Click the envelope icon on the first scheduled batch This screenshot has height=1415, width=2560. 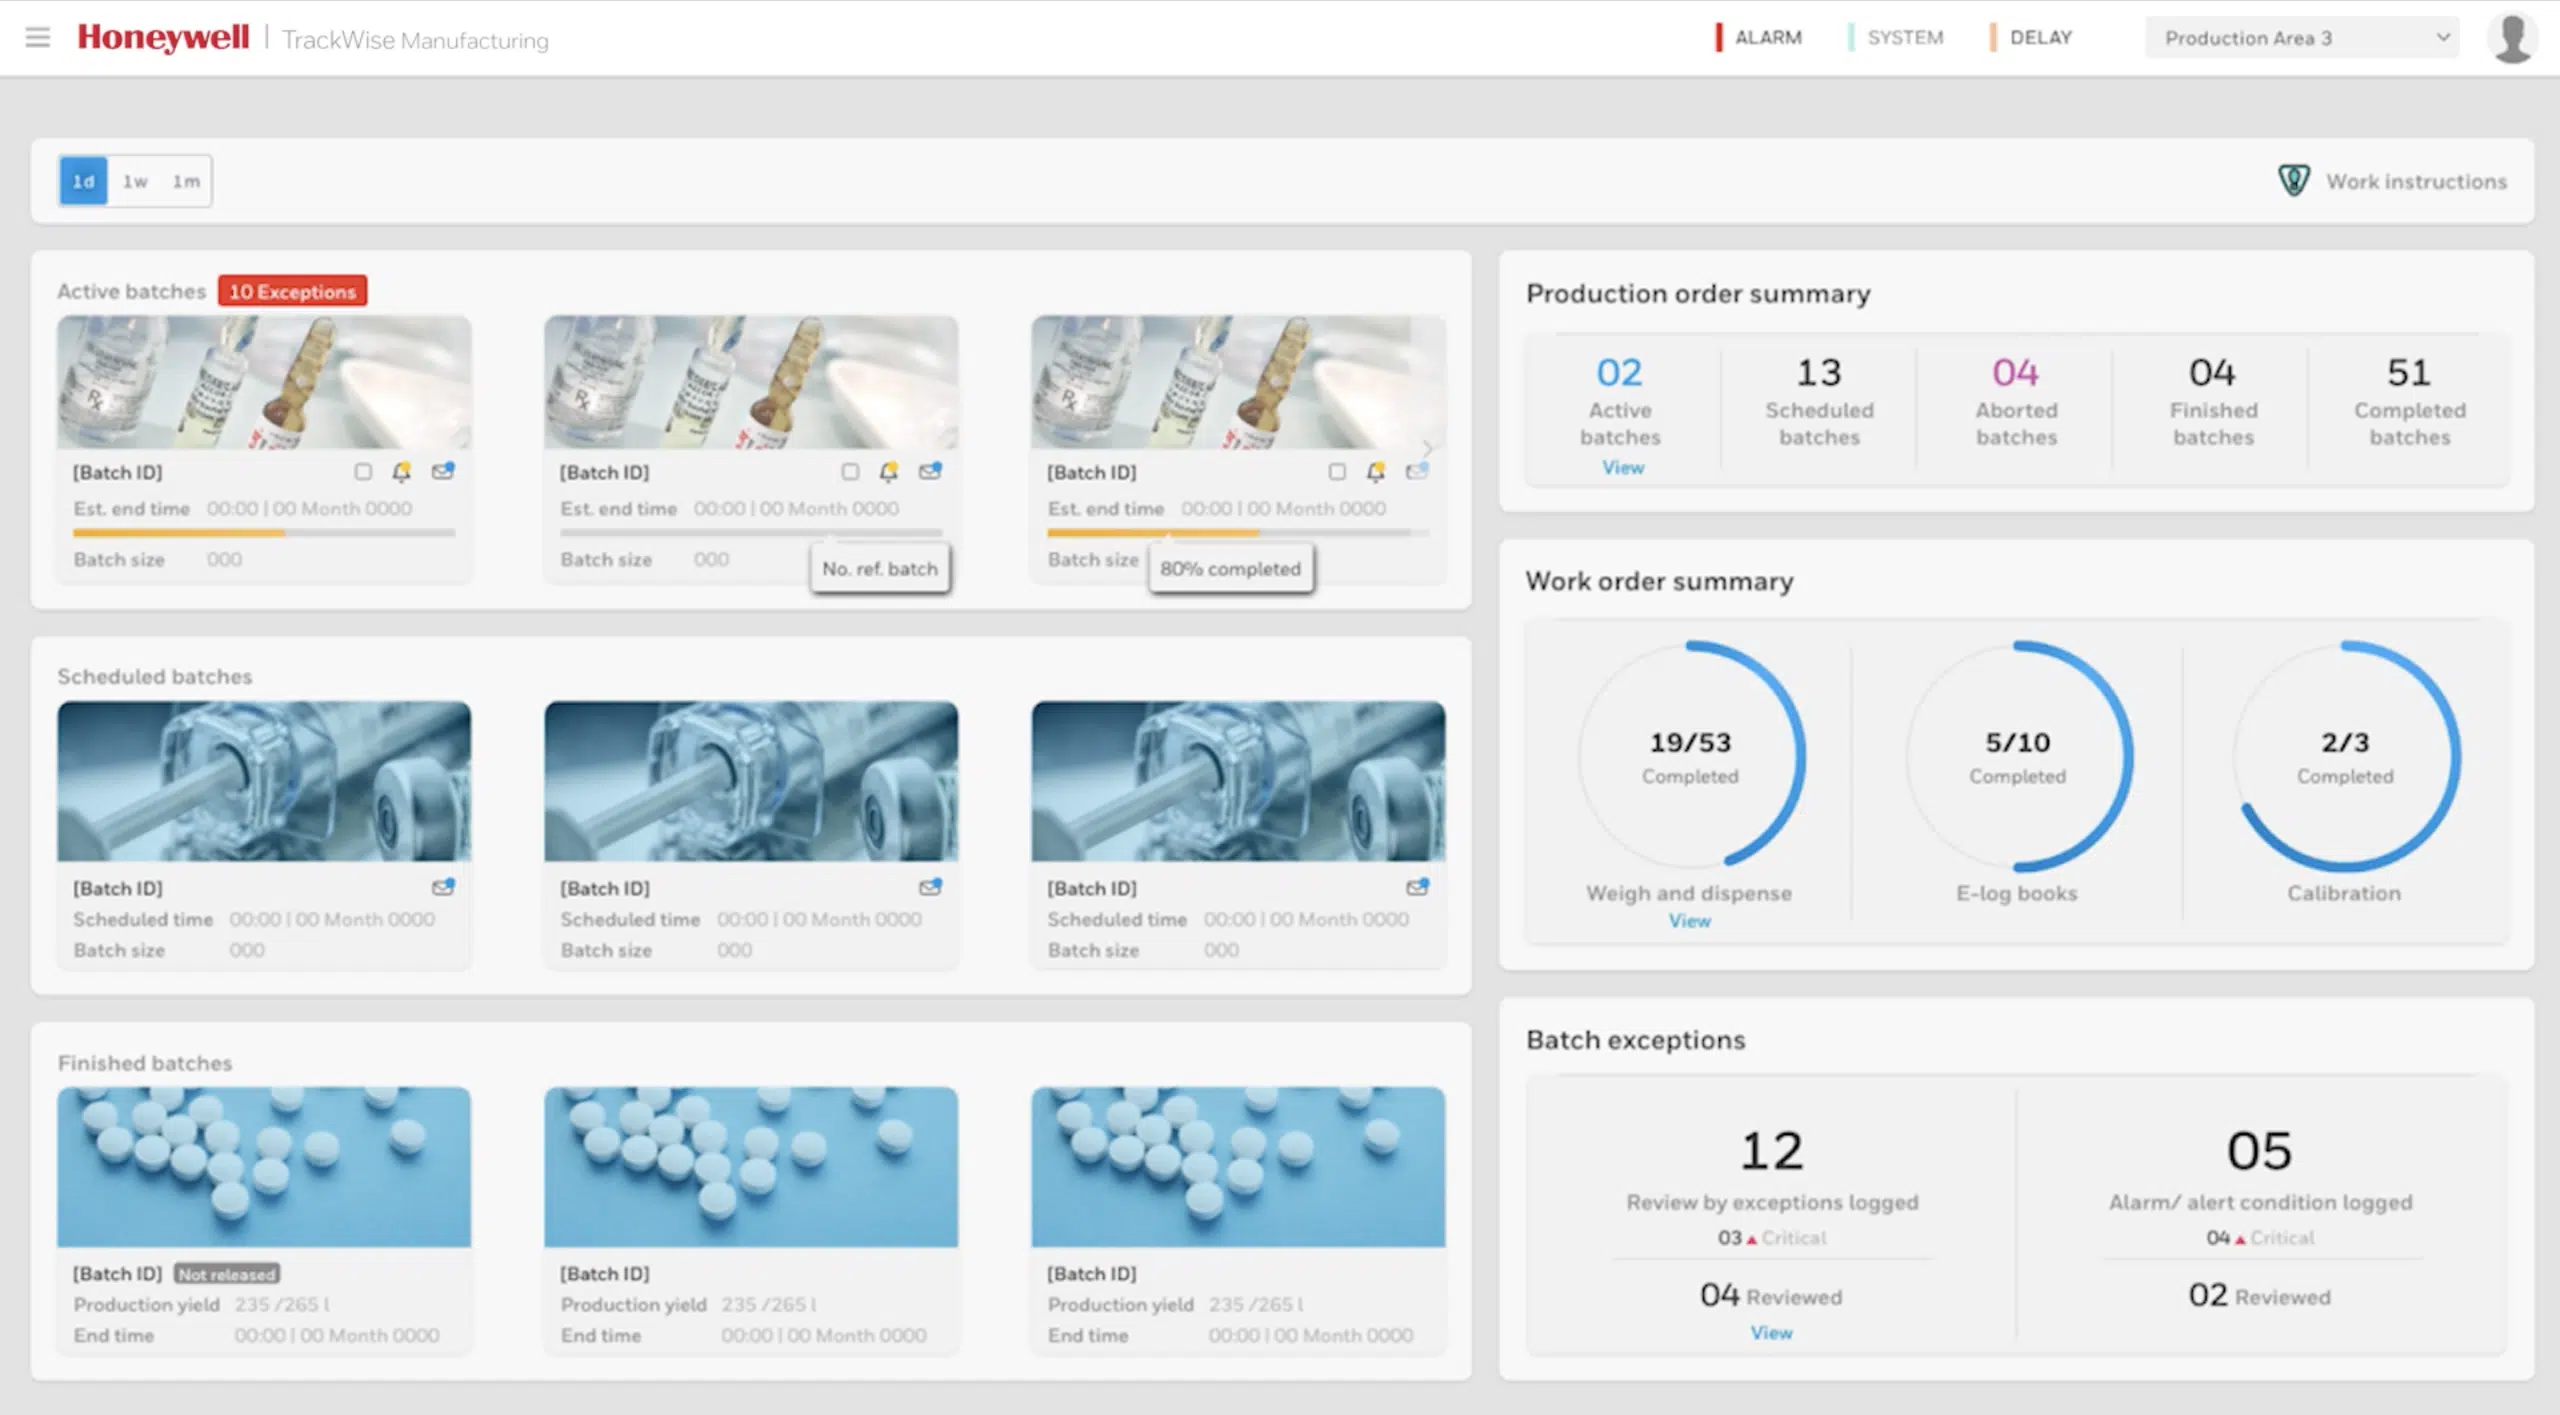click(444, 886)
